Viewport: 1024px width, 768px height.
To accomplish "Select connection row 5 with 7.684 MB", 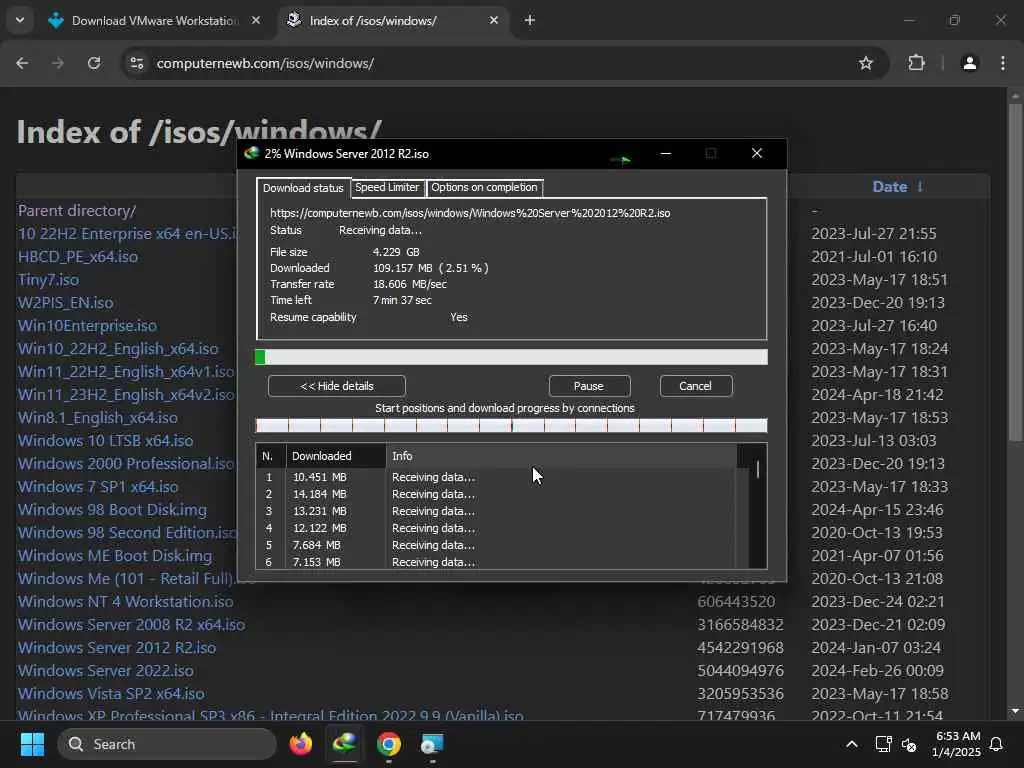I will point(496,545).
